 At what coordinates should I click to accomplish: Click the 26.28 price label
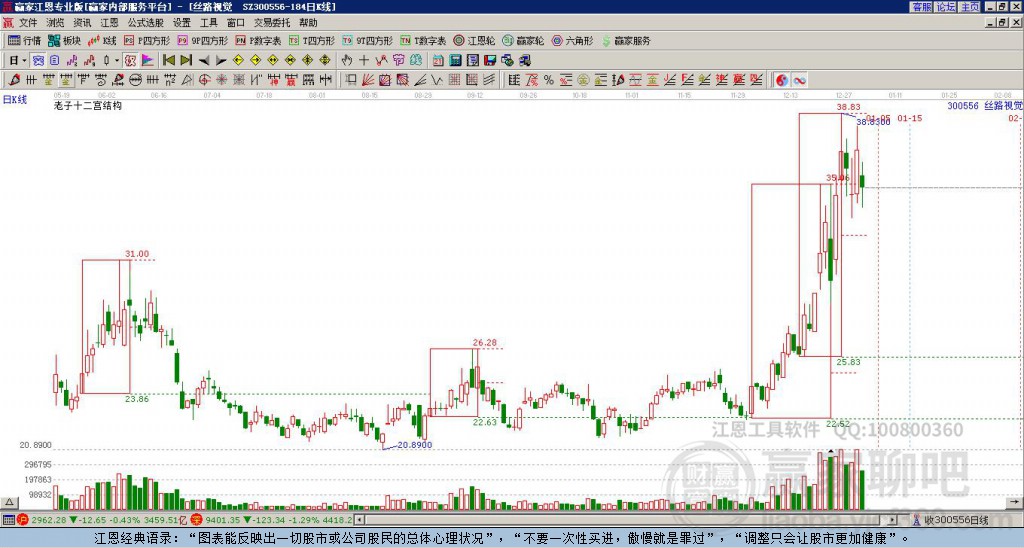click(485, 342)
